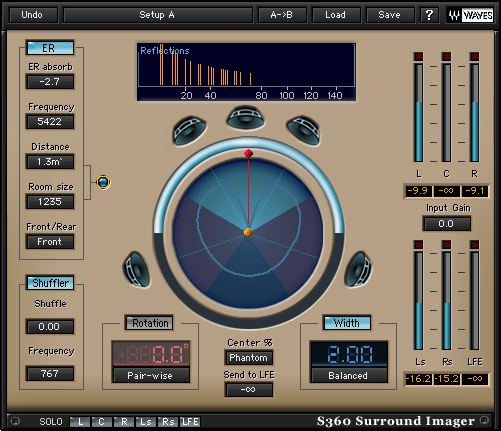Click the Reflections display graph
The image size is (501, 431).
pos(246,72)
